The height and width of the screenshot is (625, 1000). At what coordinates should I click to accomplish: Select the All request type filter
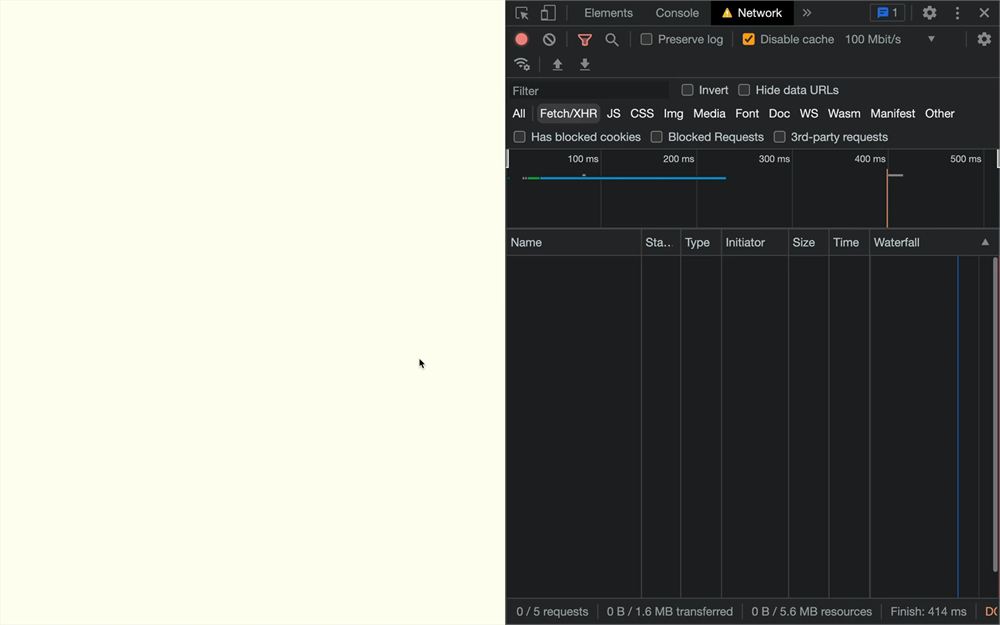click(519, 114)
